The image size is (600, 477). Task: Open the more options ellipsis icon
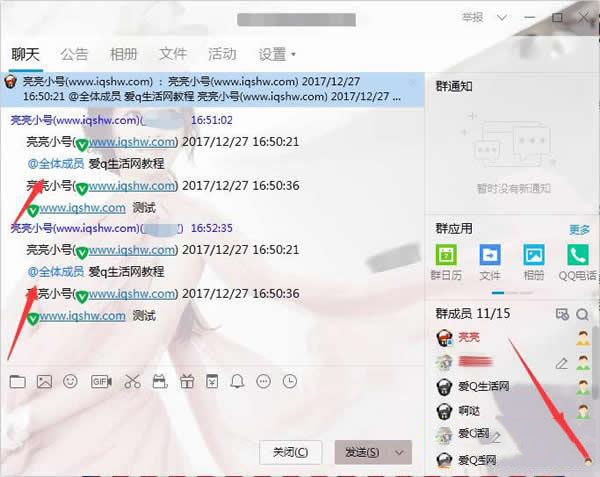click(x=264, y=381)
